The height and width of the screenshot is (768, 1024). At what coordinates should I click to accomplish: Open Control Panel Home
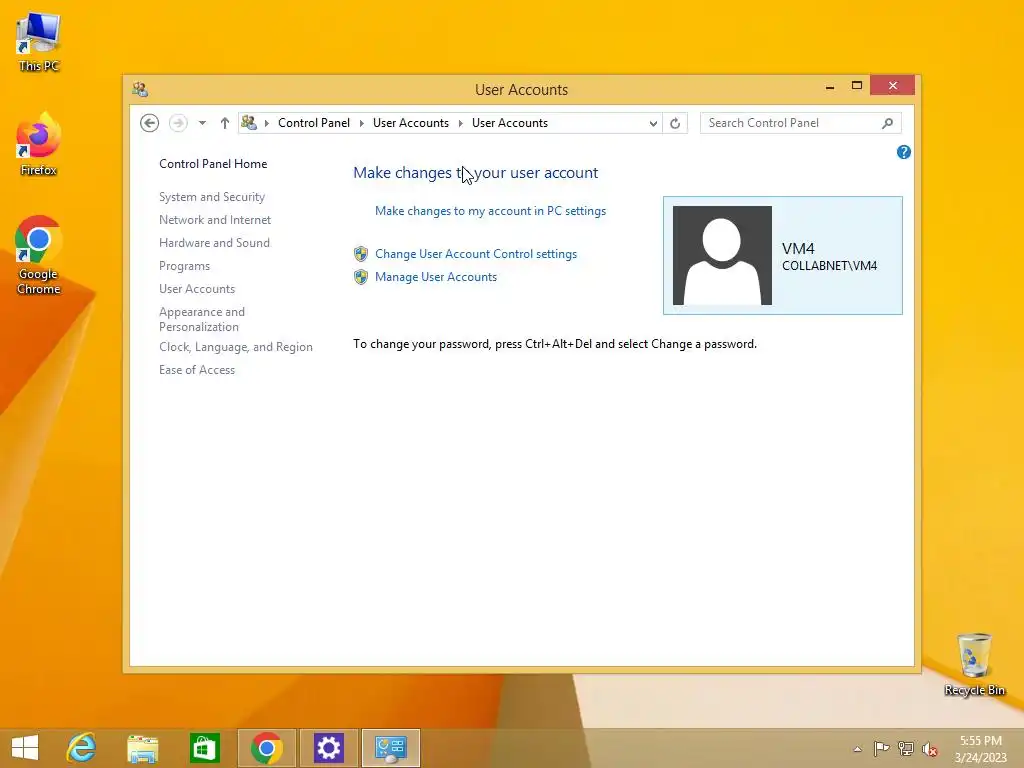(x=213, y=164)
